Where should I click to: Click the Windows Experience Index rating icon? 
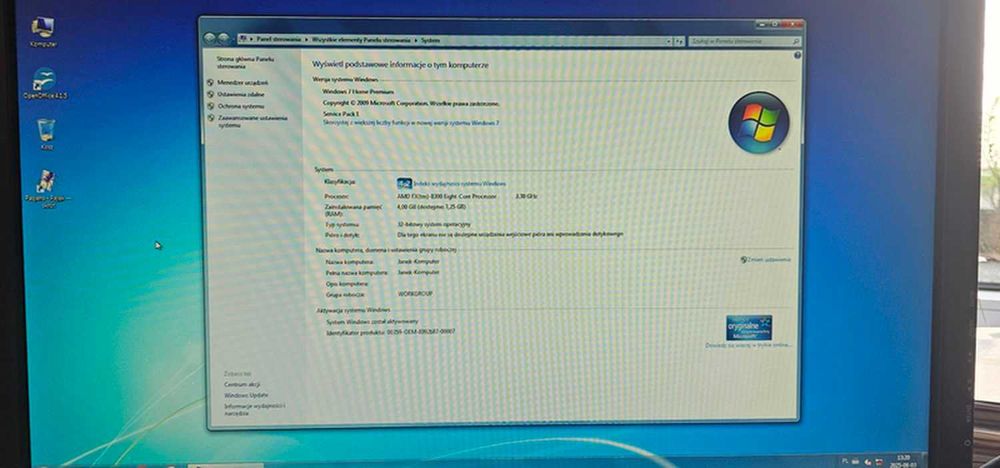[404, 183]
